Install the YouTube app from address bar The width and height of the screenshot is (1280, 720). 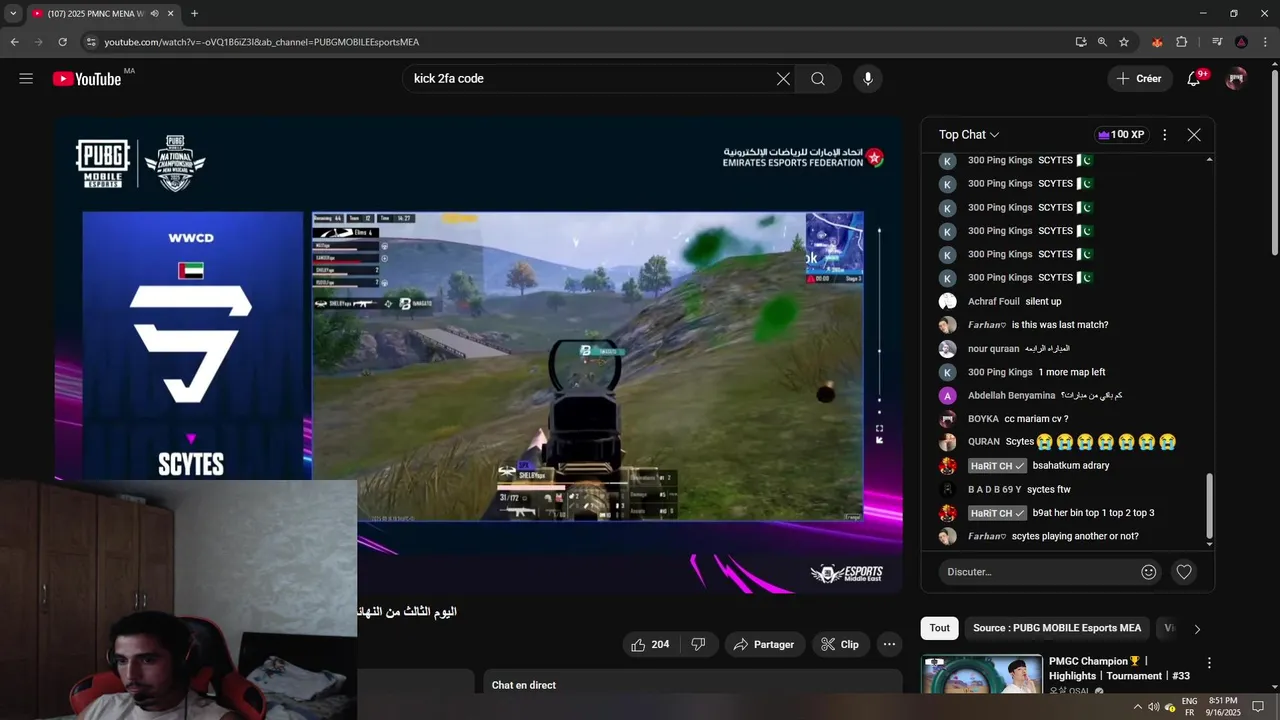pyautogui.click(x=1081, y=42)
